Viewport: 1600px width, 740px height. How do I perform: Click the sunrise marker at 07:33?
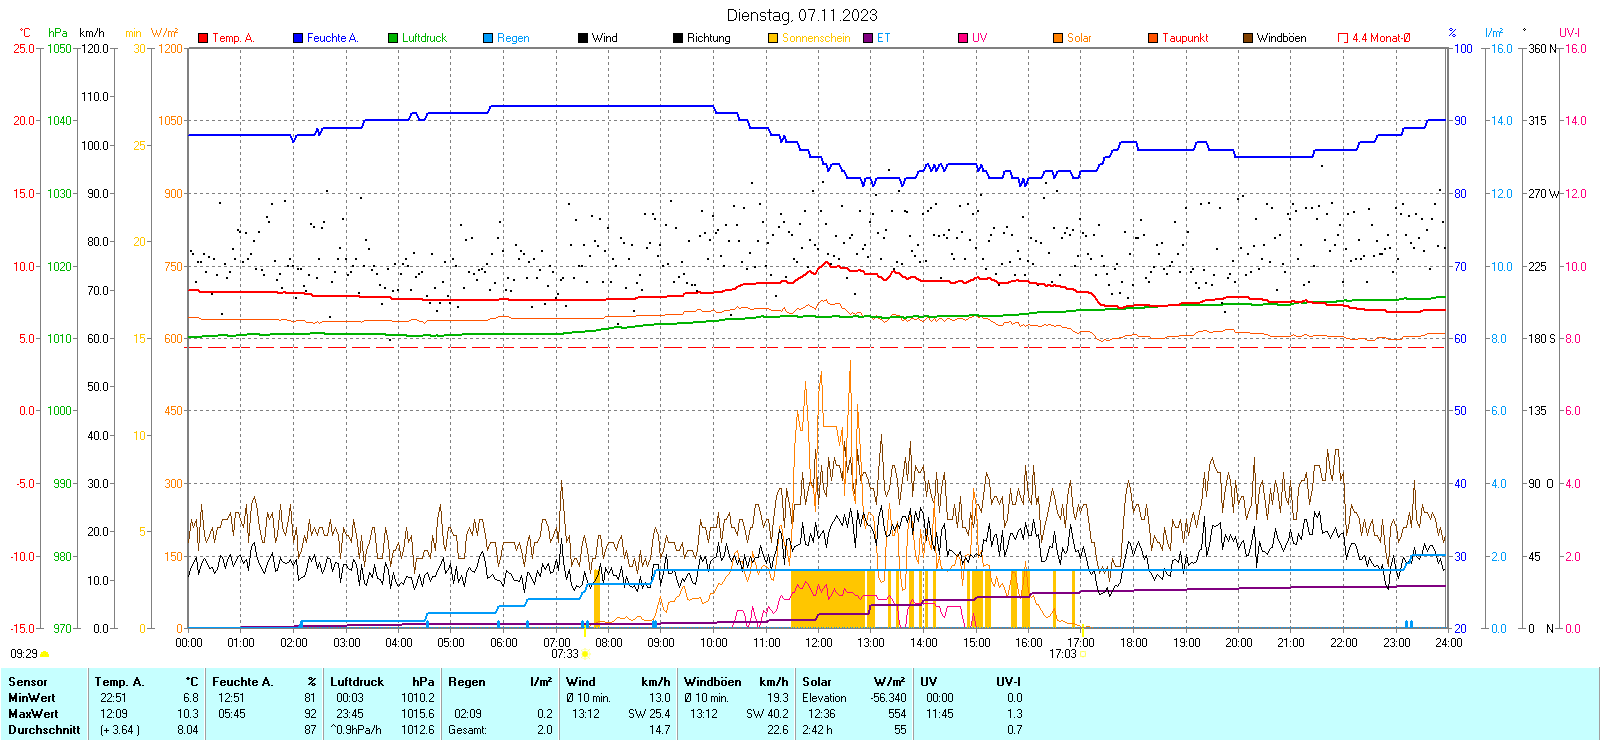pos(585,654)
